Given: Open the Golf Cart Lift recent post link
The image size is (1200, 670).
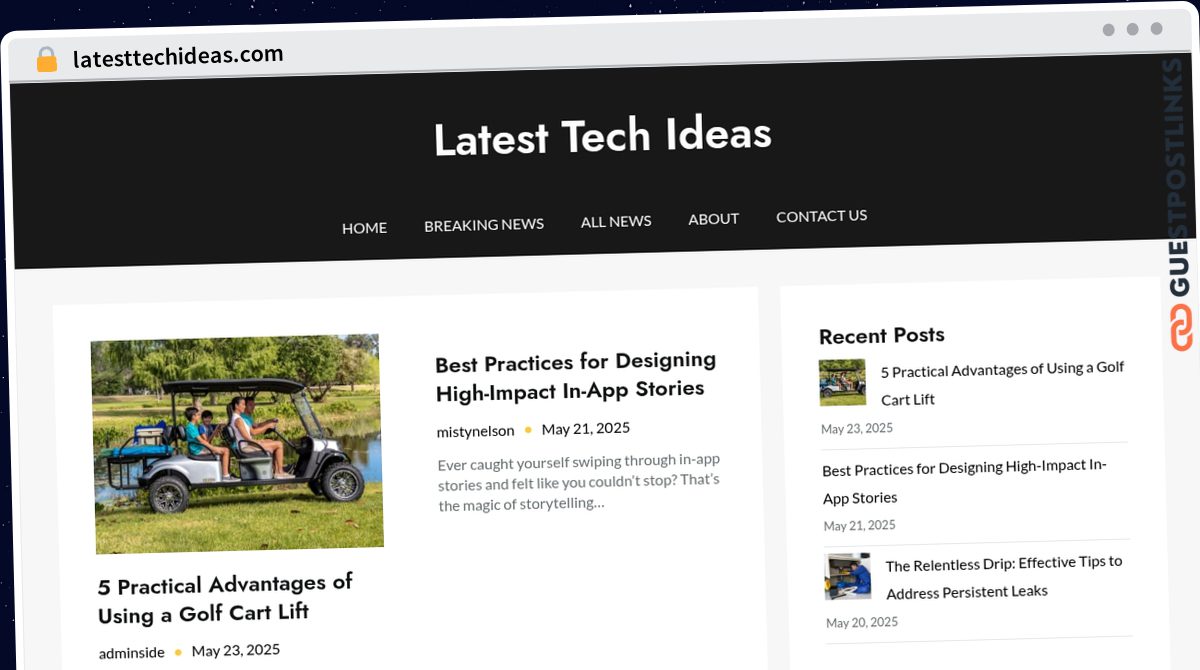Looking at the screenshot, I should coord(1002,384).
